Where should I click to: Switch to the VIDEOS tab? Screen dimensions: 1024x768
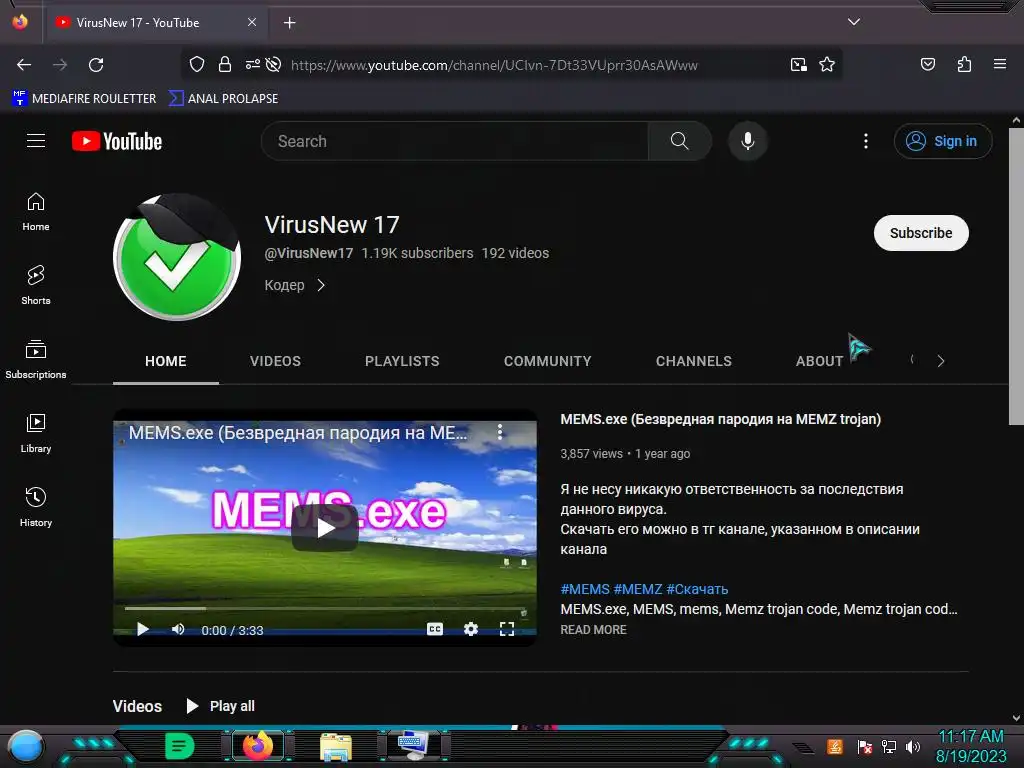click(276, 361)
